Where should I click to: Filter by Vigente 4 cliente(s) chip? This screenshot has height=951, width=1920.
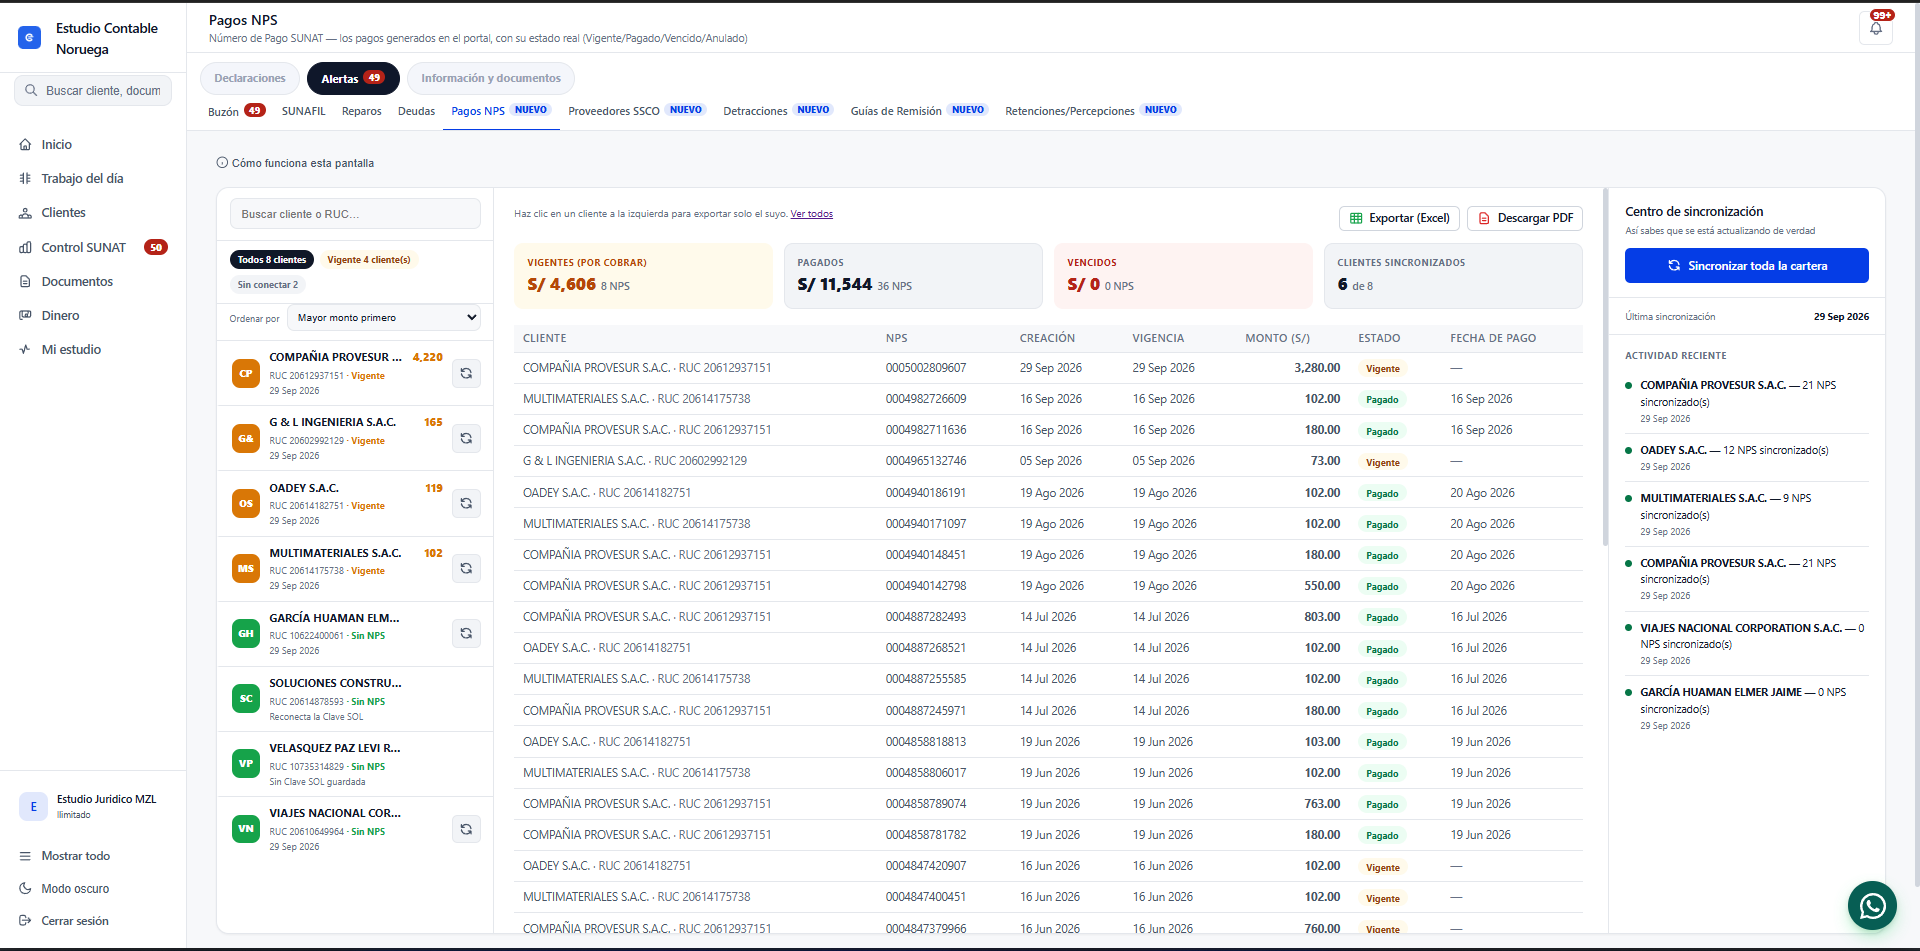point(369,260)
